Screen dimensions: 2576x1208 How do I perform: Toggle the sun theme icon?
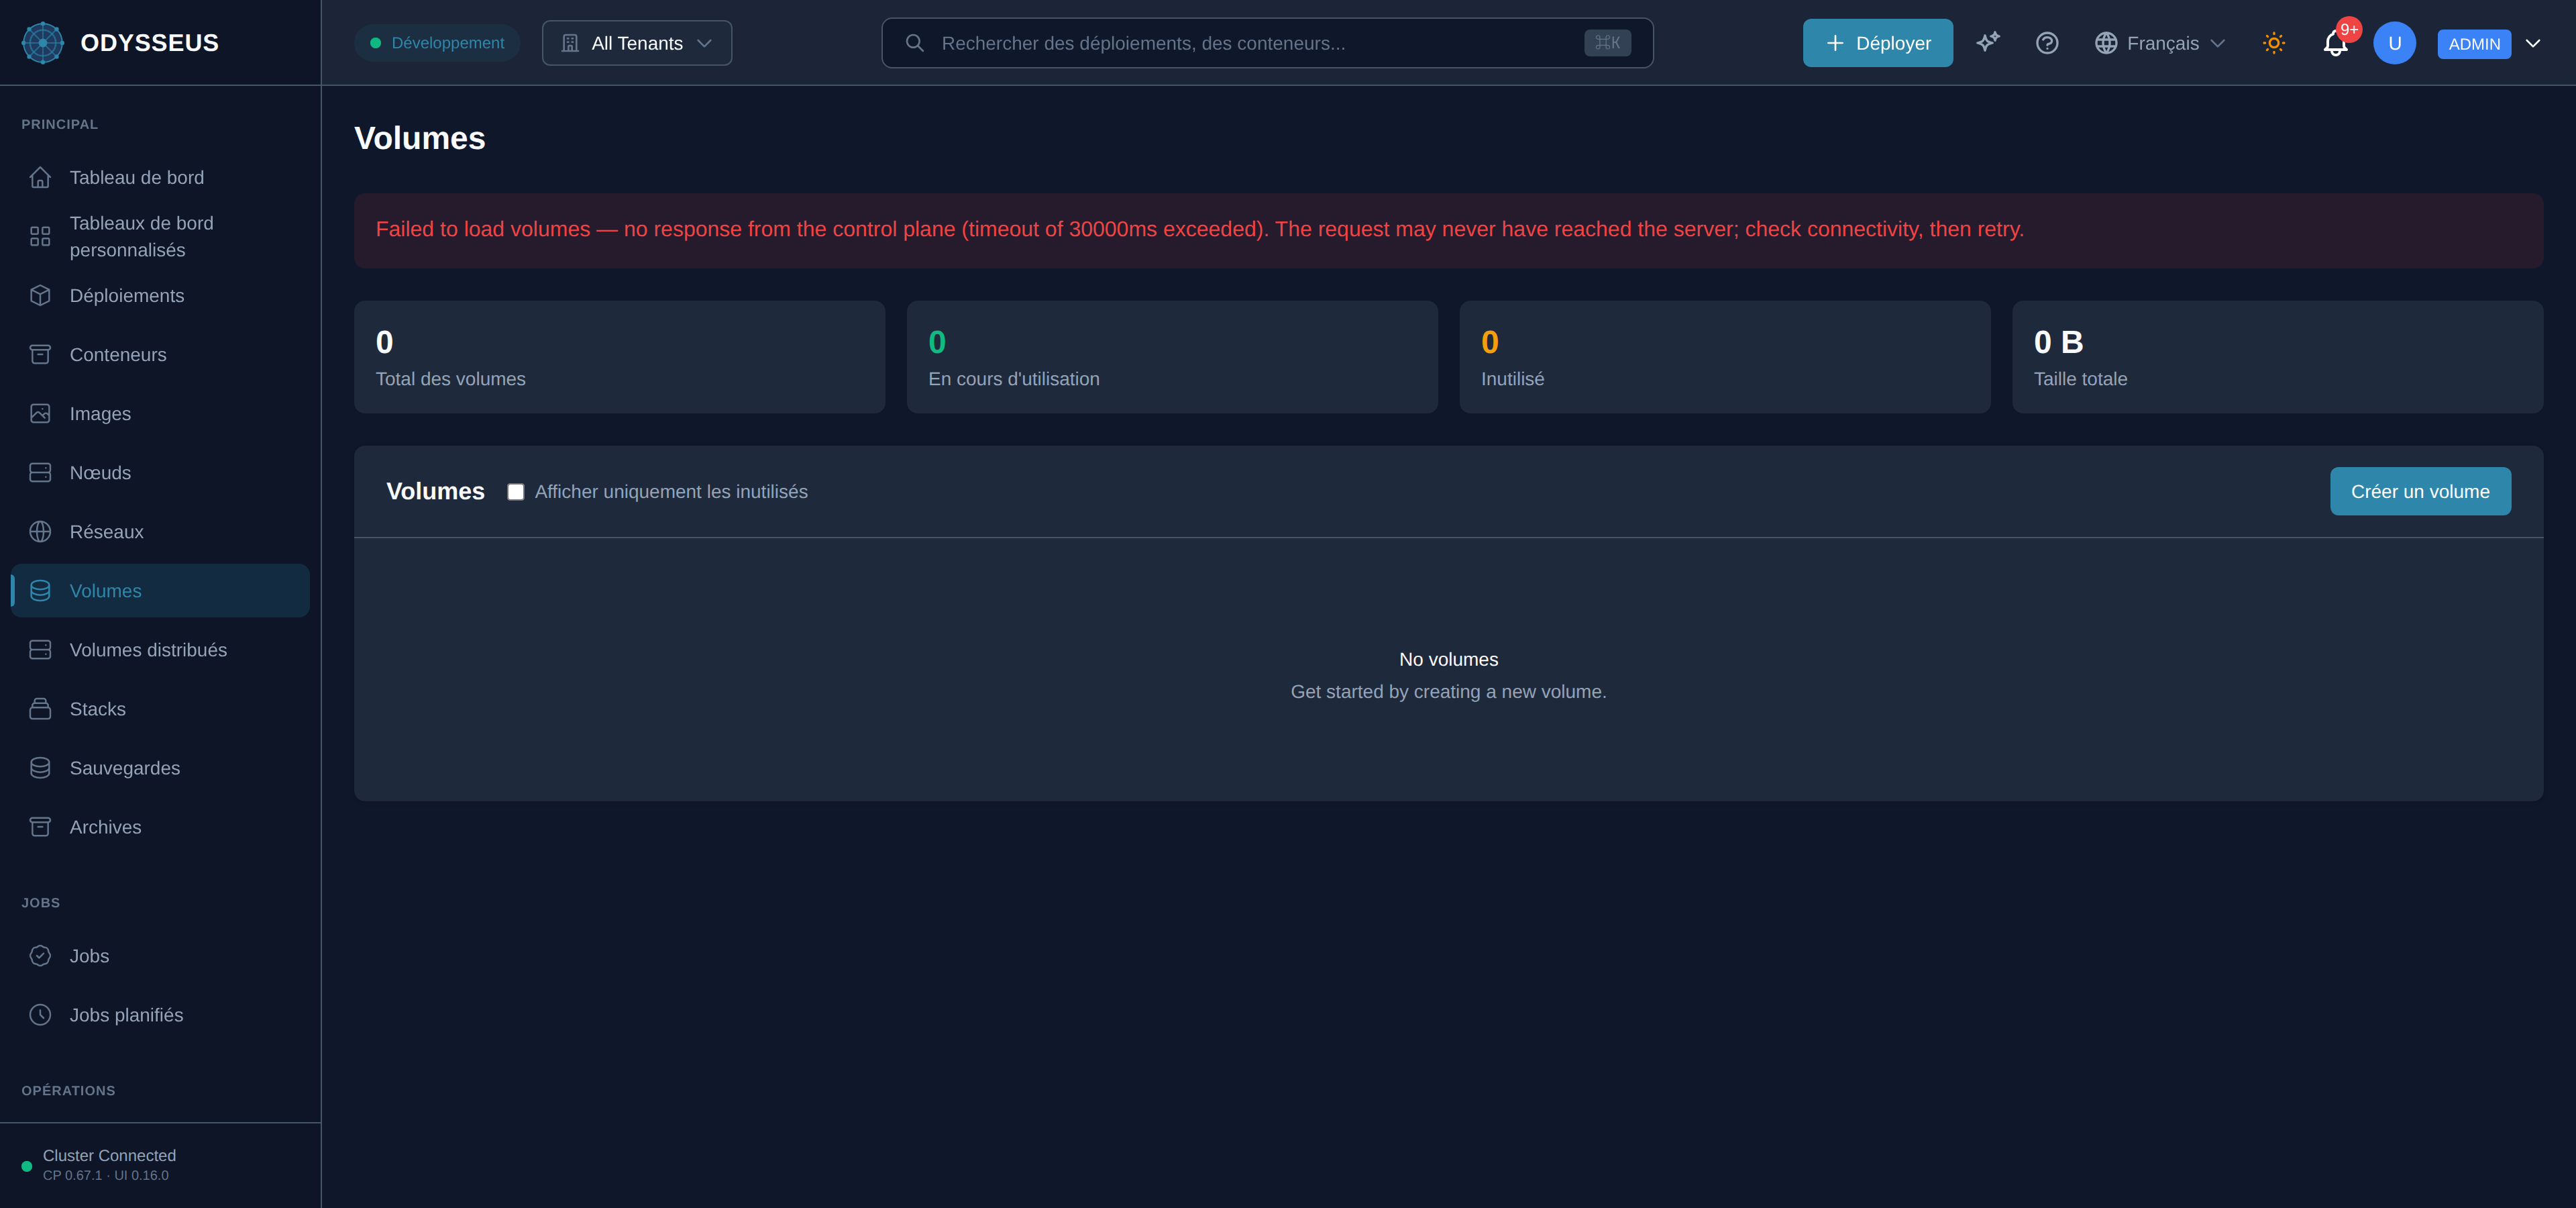point(2274,43)
